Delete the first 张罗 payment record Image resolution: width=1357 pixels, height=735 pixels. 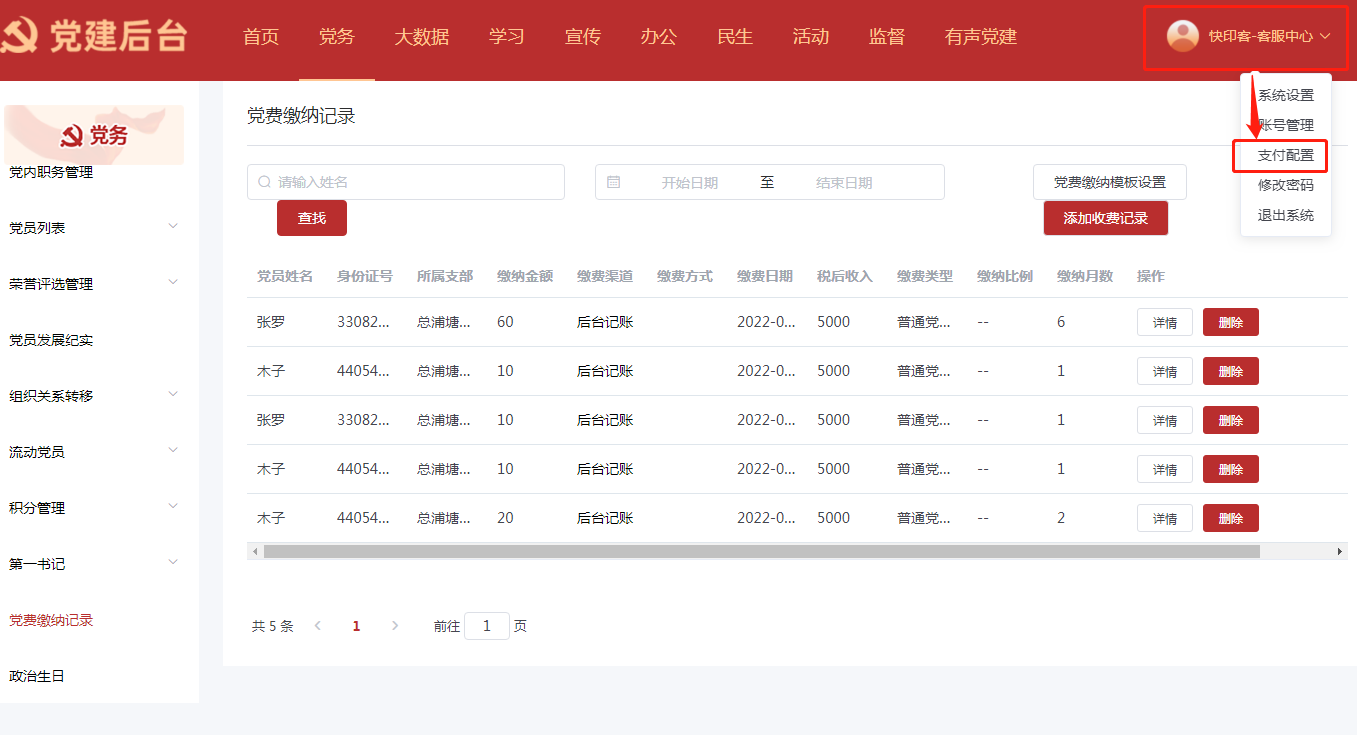coord(1230,322)
